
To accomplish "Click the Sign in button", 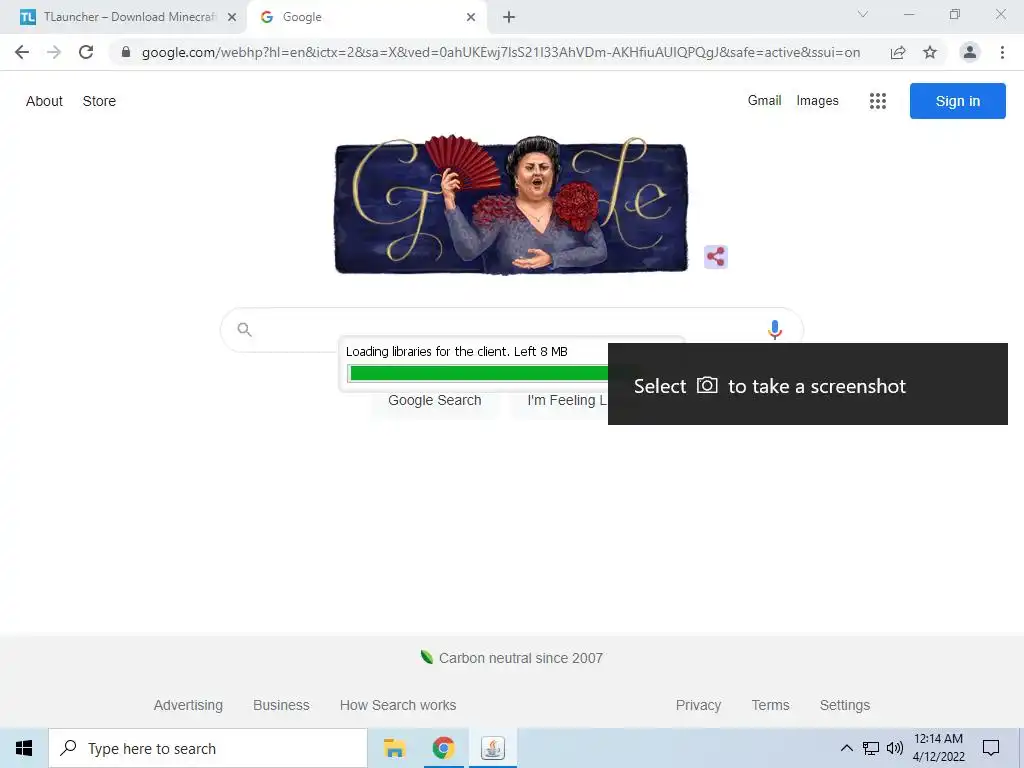I will pyautogui.click(x=957, y=101).
